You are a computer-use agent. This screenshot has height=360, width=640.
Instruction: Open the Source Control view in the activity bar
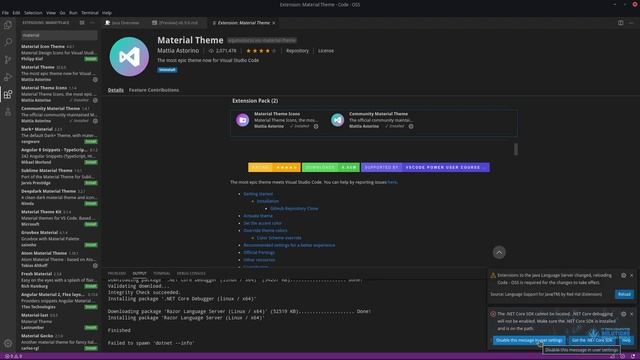(8, 60)
